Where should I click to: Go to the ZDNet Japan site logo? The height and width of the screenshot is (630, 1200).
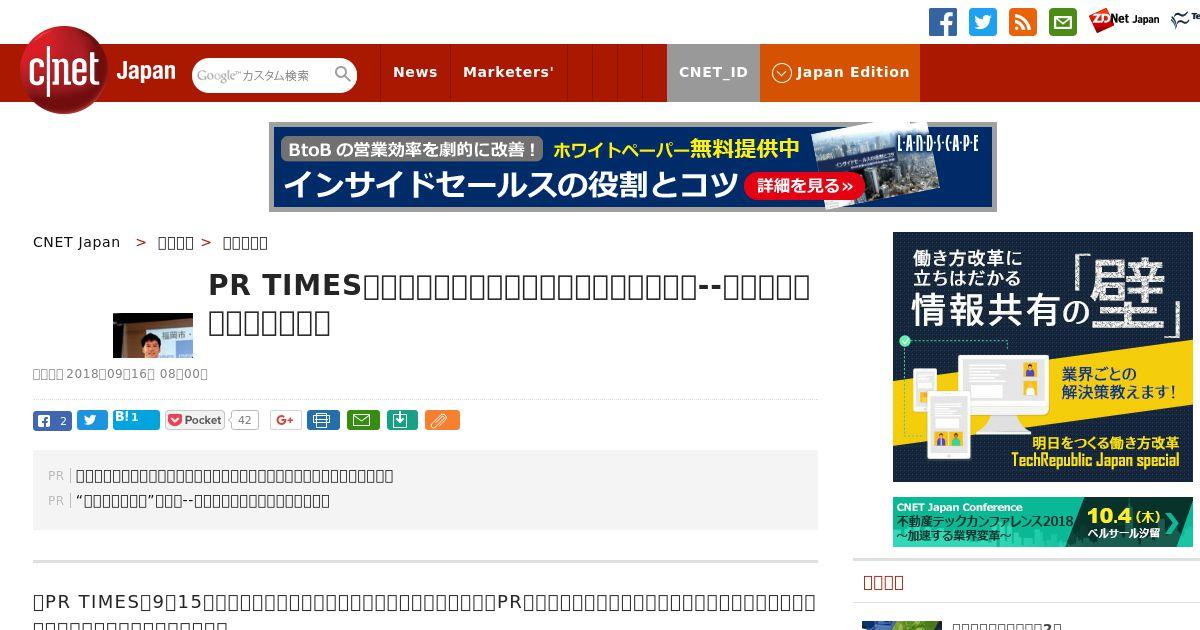[1124, 19]
